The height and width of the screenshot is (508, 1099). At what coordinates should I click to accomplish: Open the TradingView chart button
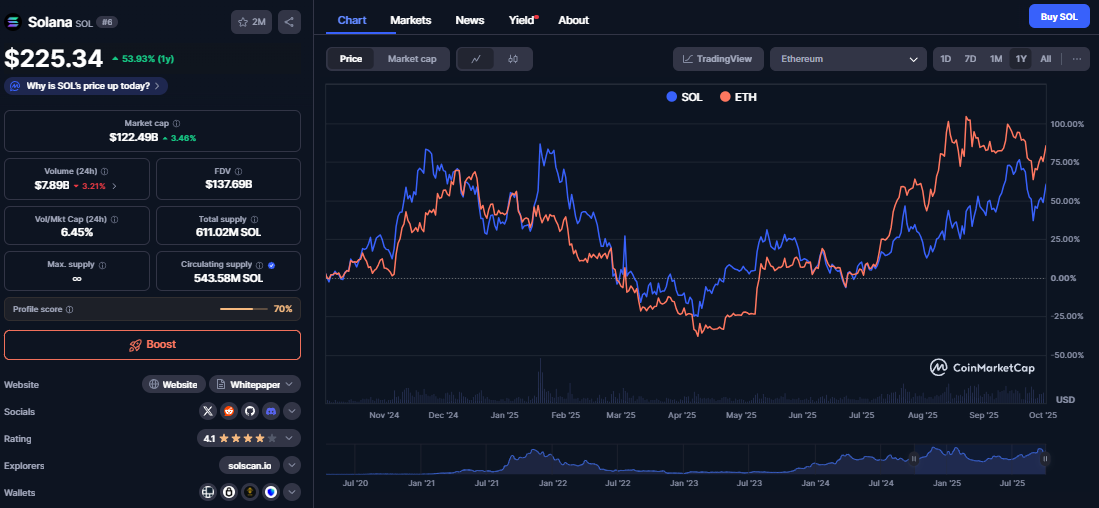click(718, 59)
